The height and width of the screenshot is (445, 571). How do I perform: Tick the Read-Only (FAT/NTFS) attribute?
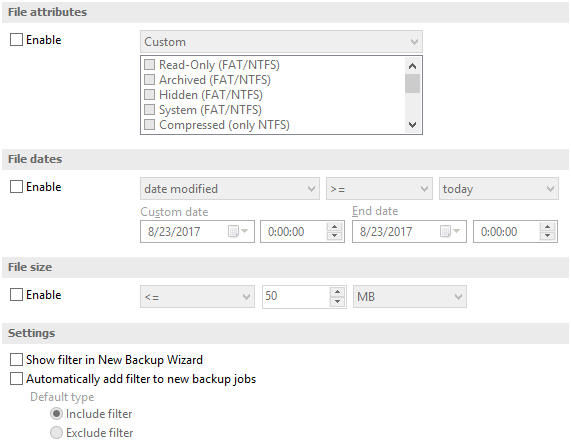[149, 64]
